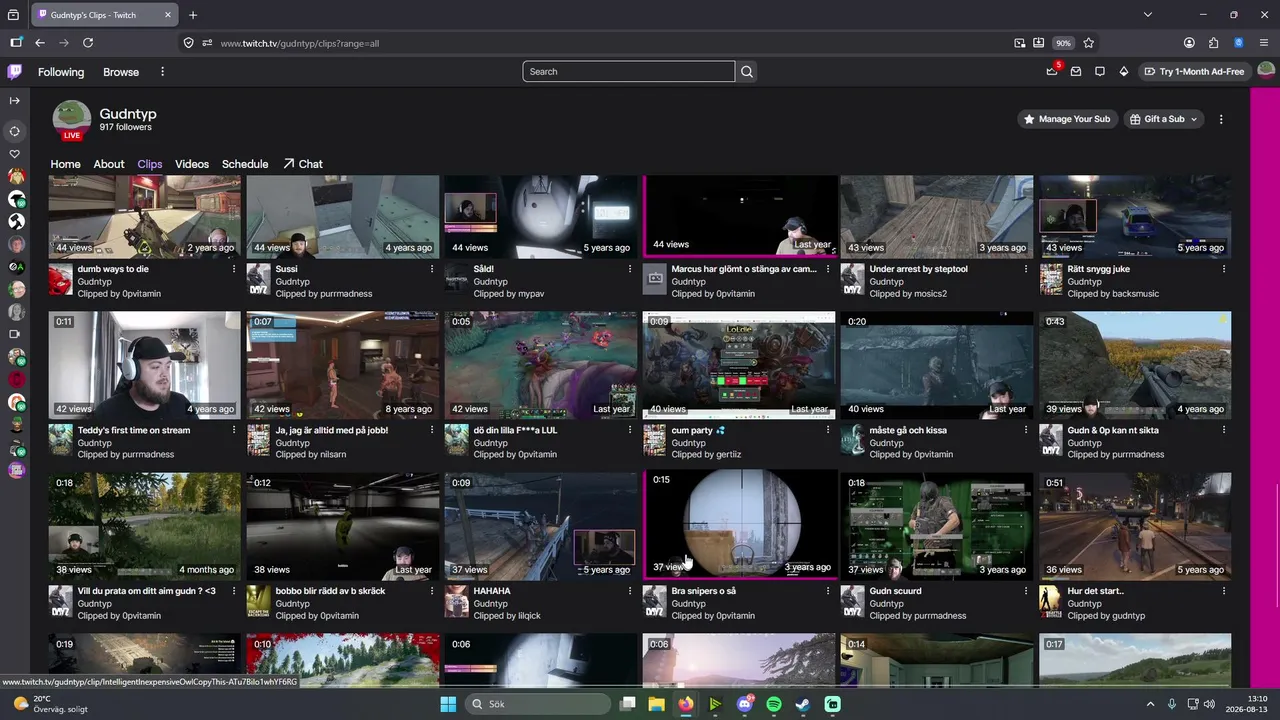Click Try 1-Month Ad-Free button

(x=1195, y=72)
